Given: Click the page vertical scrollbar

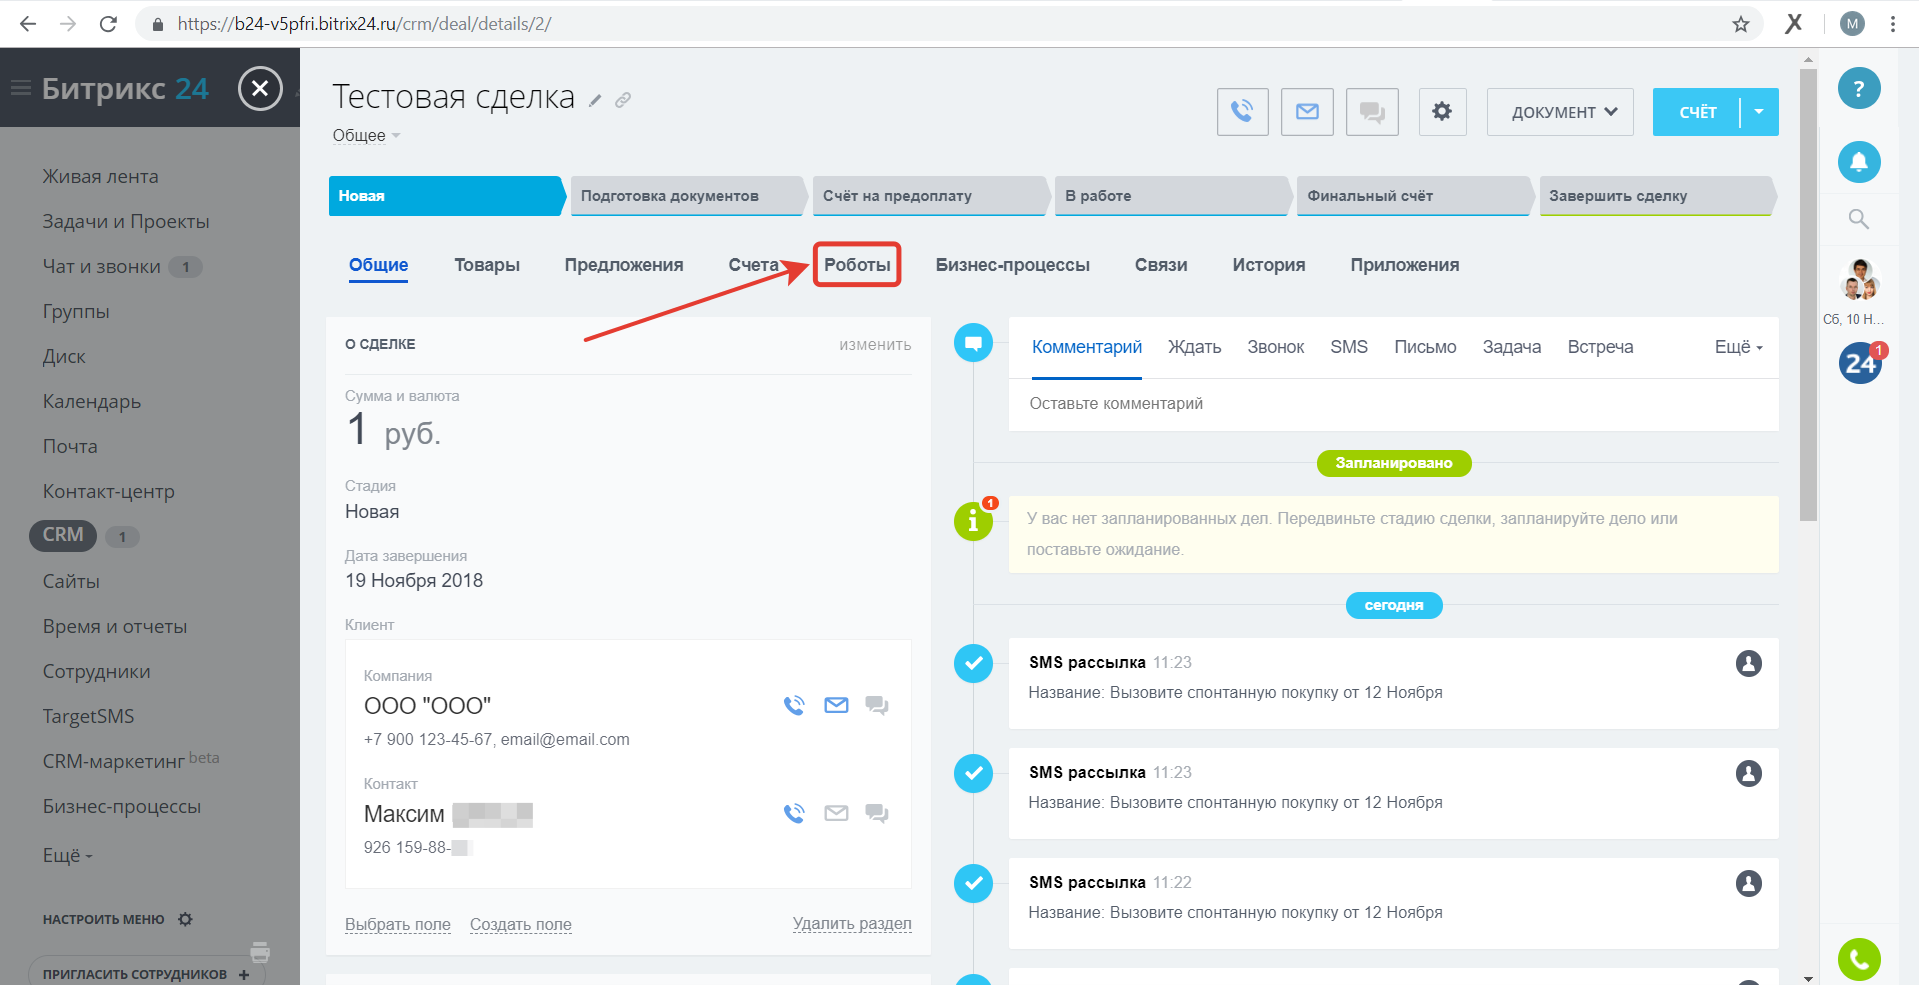Looking at the screenshot, I should click(1808, 295).
